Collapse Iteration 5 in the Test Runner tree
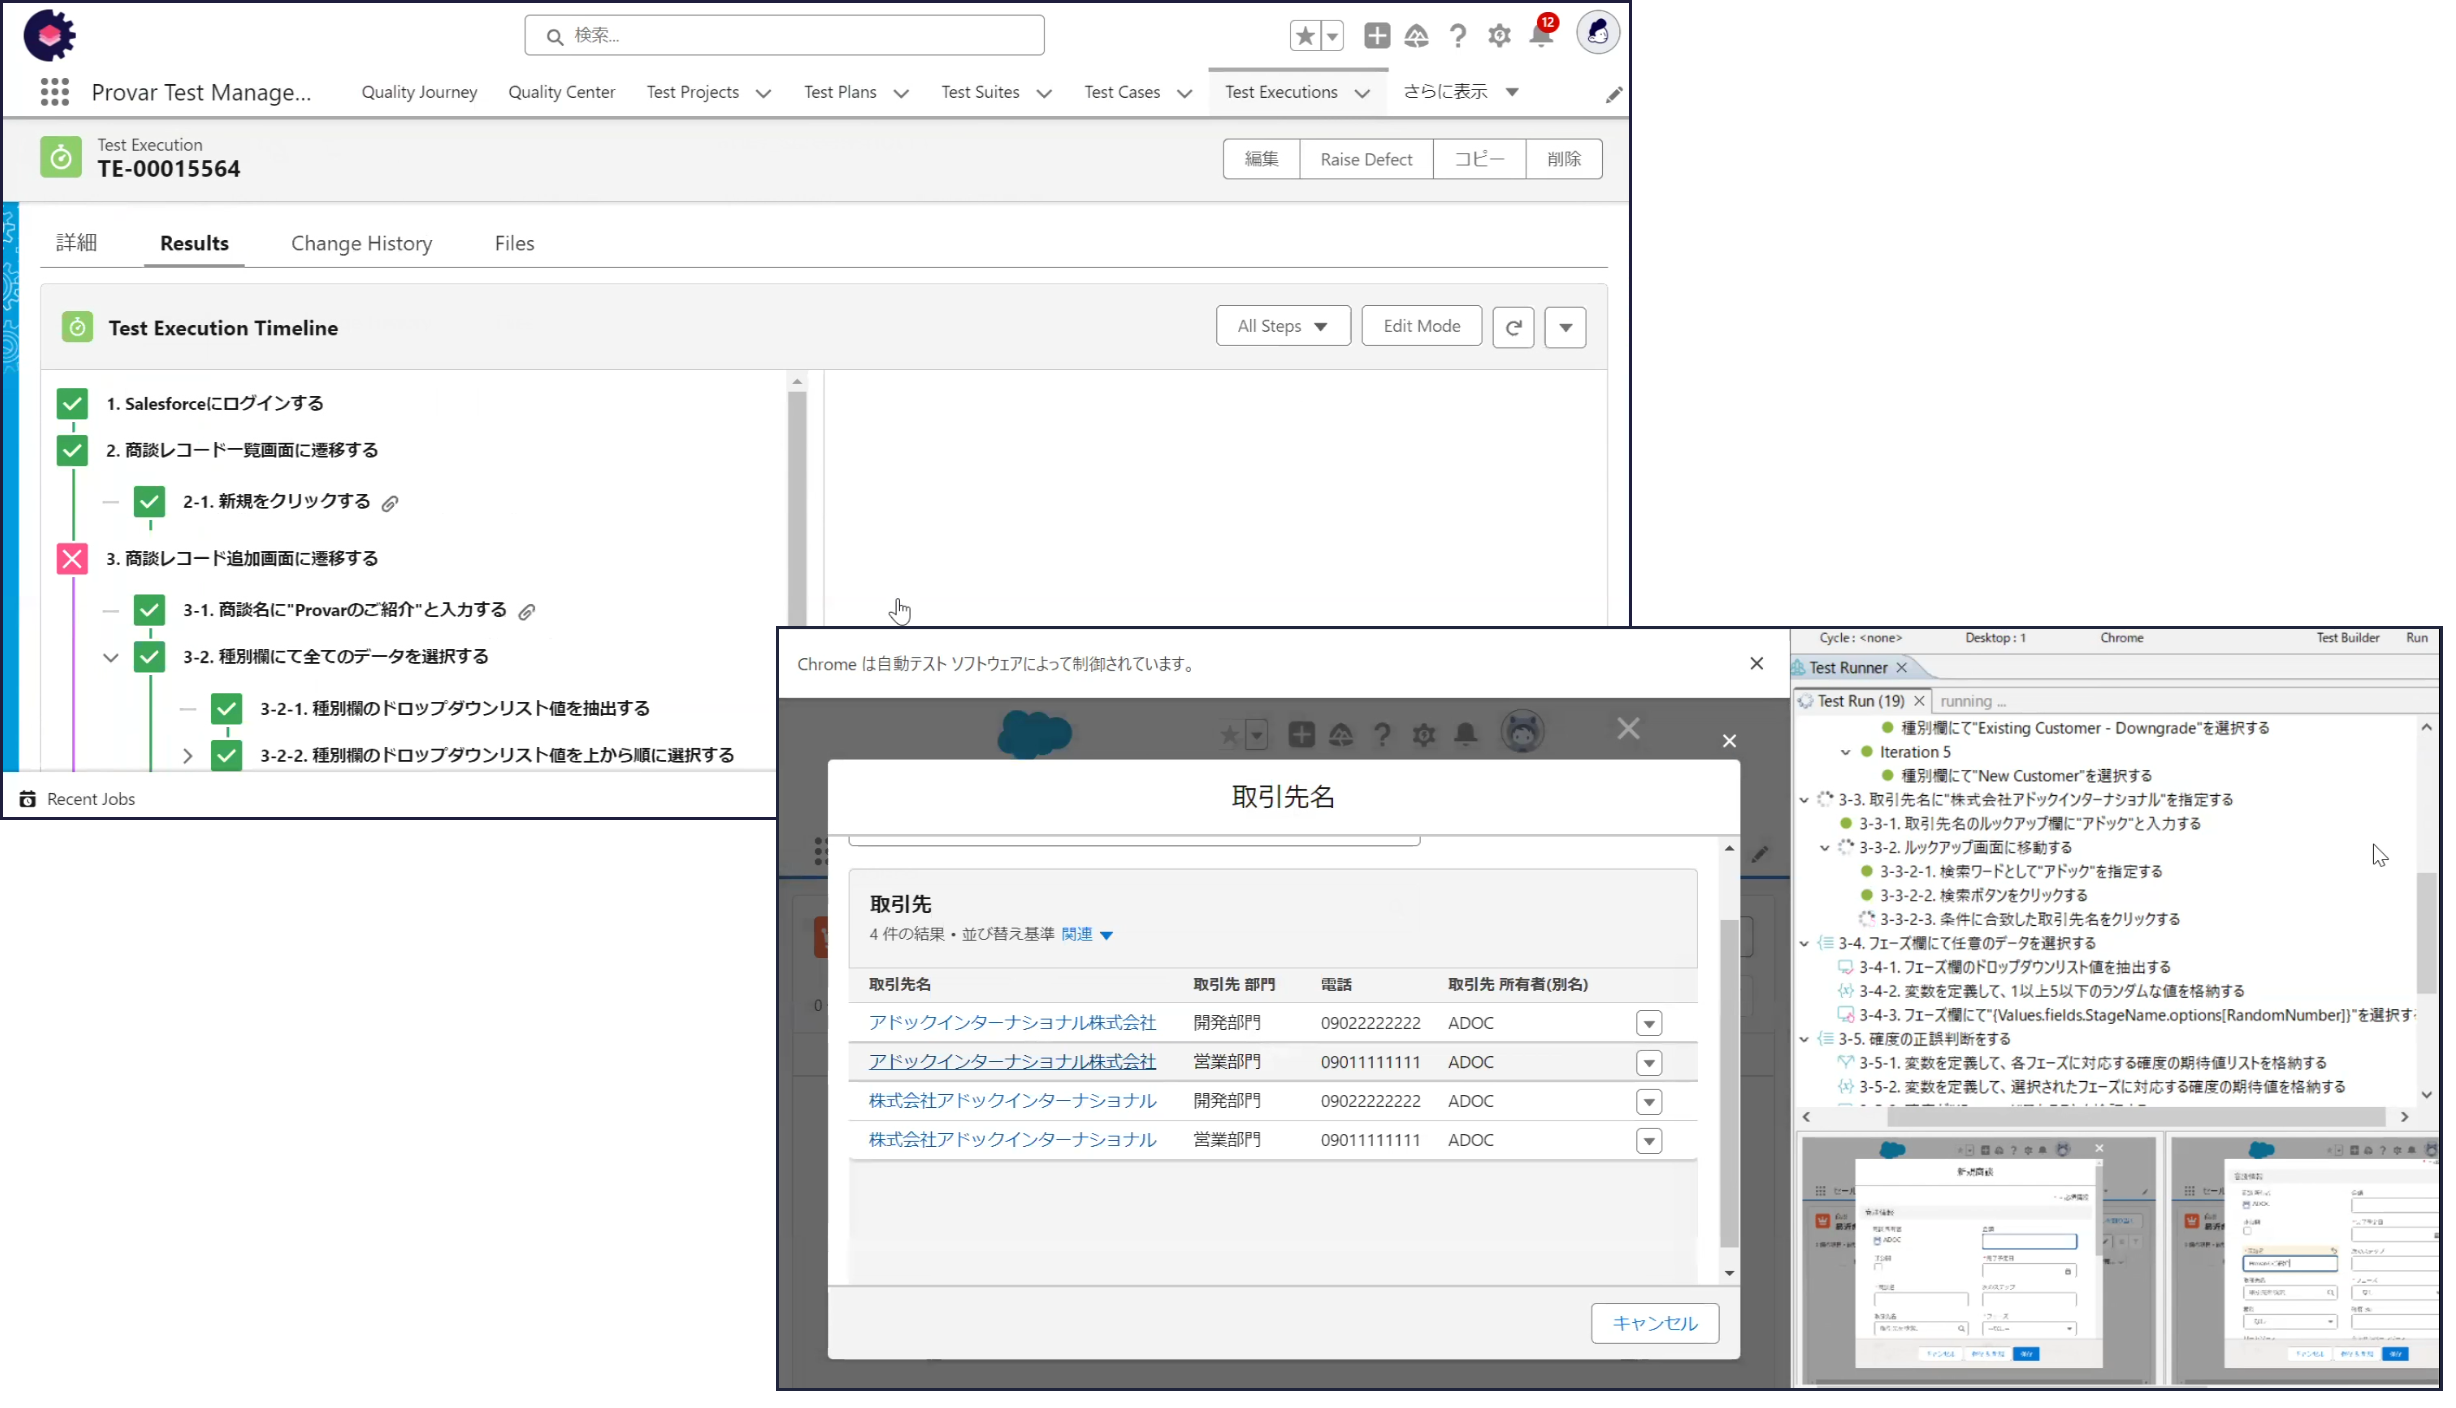2456x1408 pixels. coord(1846,752)
